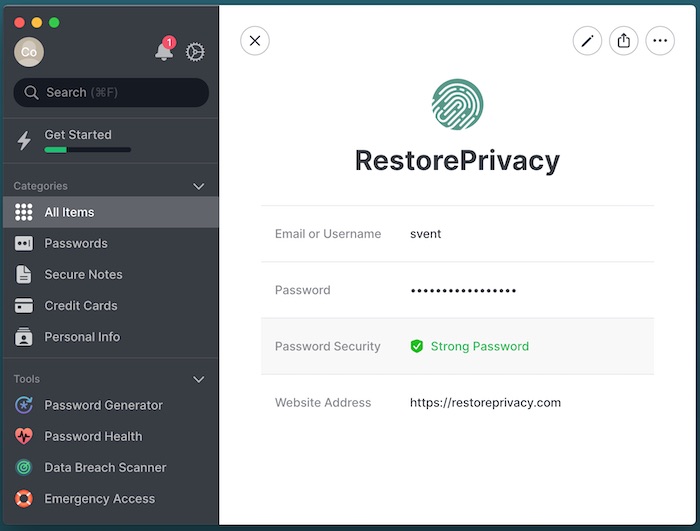
Task: Click the Website Address label
Action: click(x=323, y=403)
